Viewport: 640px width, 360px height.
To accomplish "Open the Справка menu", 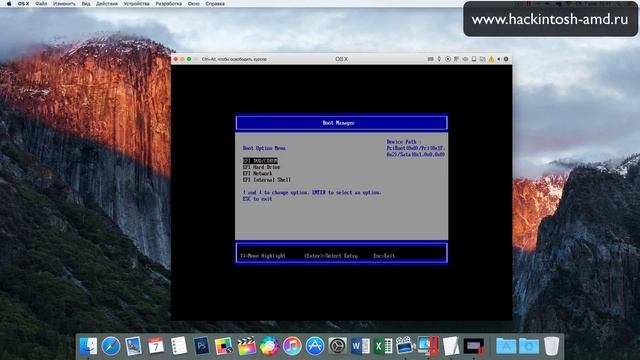I will [215, 4].
